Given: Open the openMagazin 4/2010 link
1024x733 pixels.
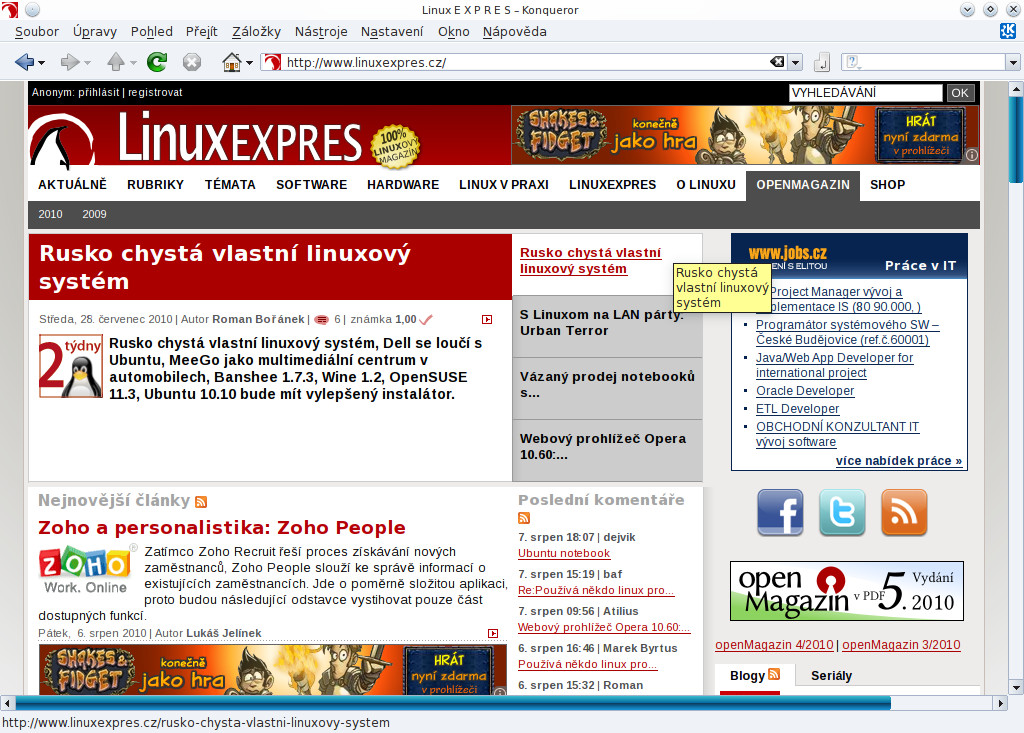Looking at the screenshot, I should tap(774, 645).
